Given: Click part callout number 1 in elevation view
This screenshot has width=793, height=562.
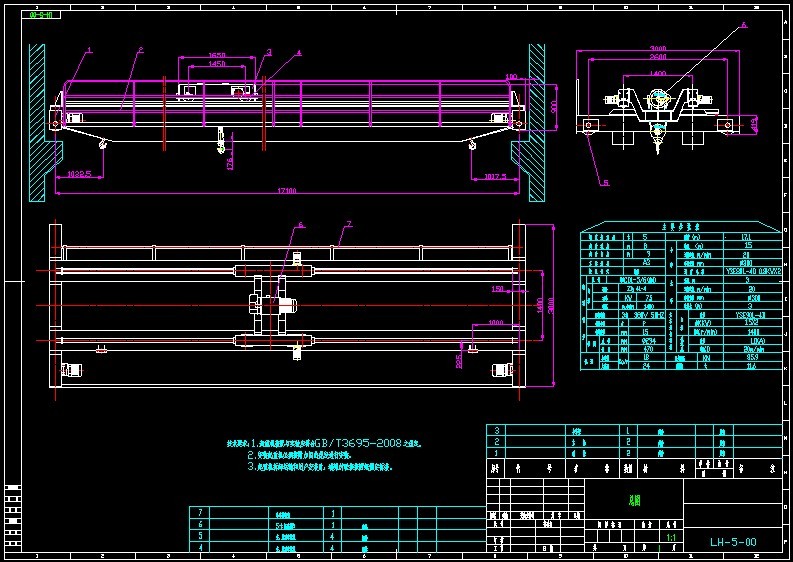Looking at the screenshot, I should 89,49.
